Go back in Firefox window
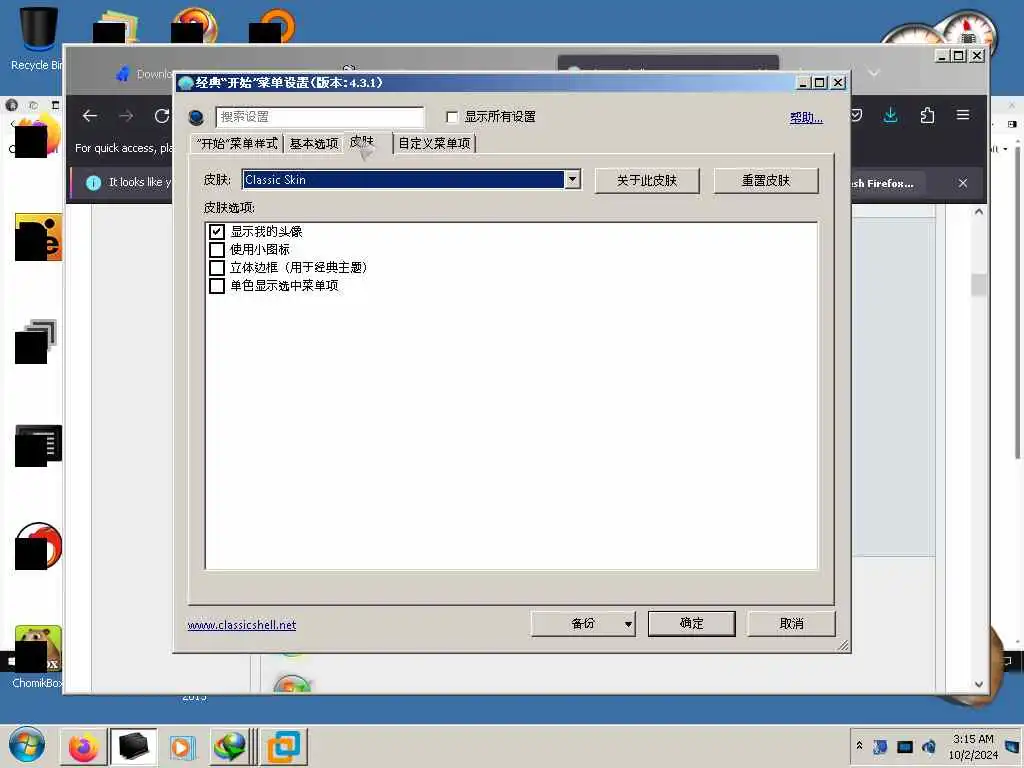This screenshot has height=768, width=1024. point(90,116)
